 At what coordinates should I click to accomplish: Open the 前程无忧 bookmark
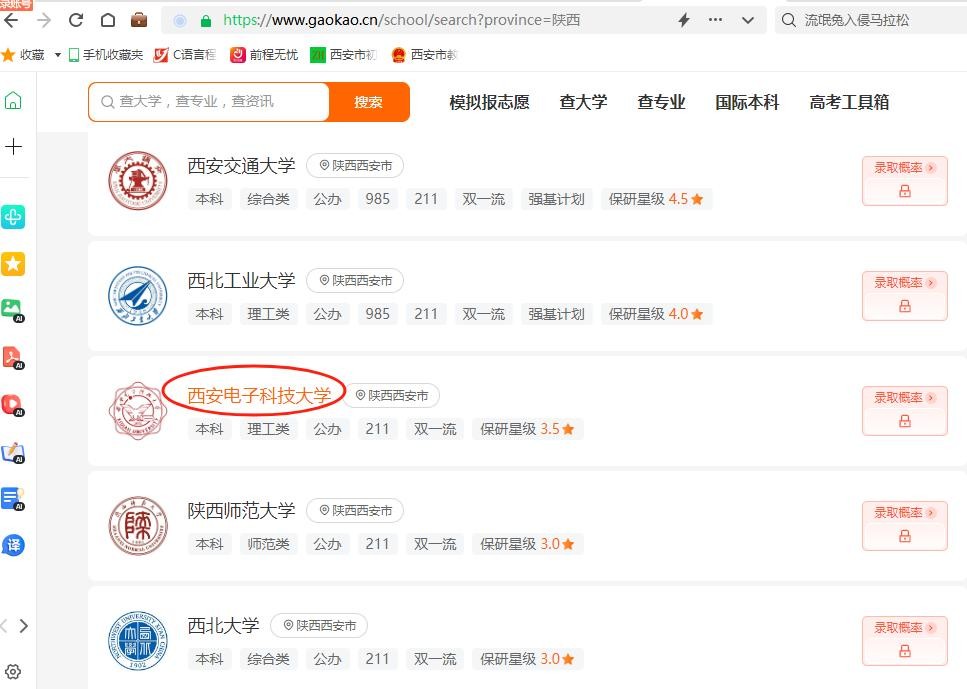pos(264,55)
